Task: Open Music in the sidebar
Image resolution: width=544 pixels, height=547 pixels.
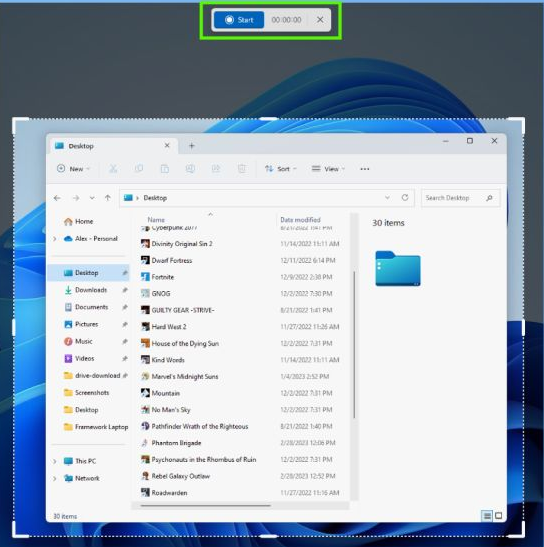Action: (x=79, y=341)
